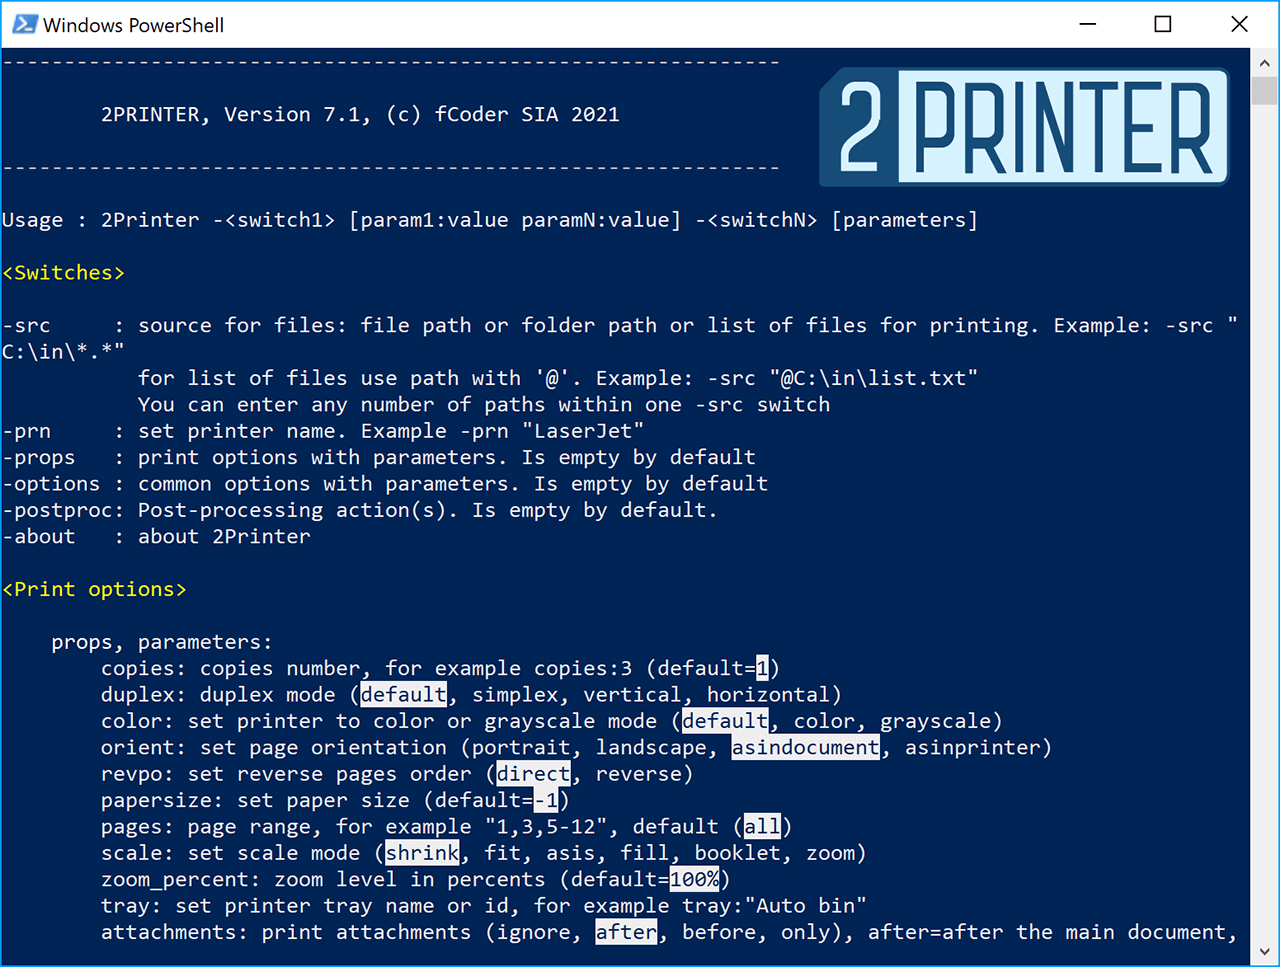Click highlighted "default" in duplex line
Viewport: 1280px width, 967px height.
pyautogui.click(x=403, y=694)
